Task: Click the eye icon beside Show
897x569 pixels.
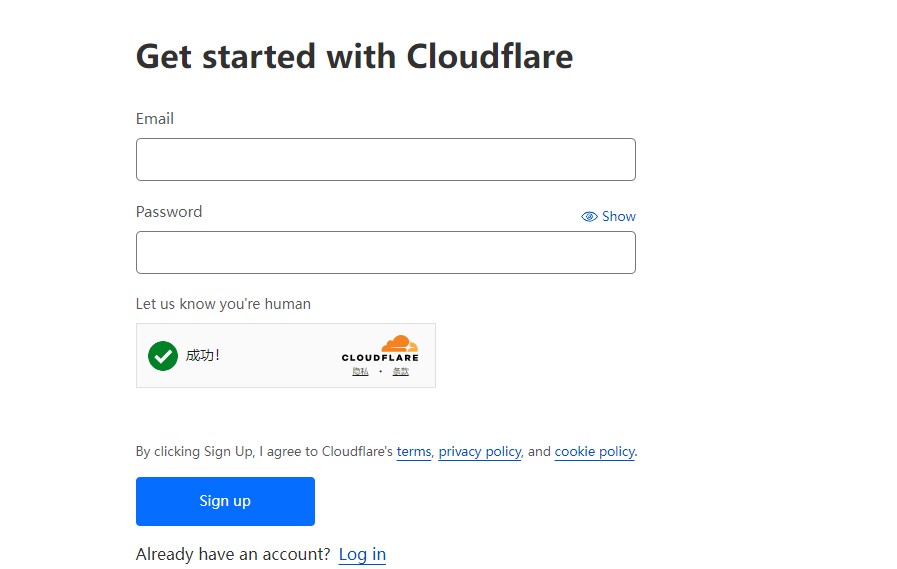Action: [589, 217]
